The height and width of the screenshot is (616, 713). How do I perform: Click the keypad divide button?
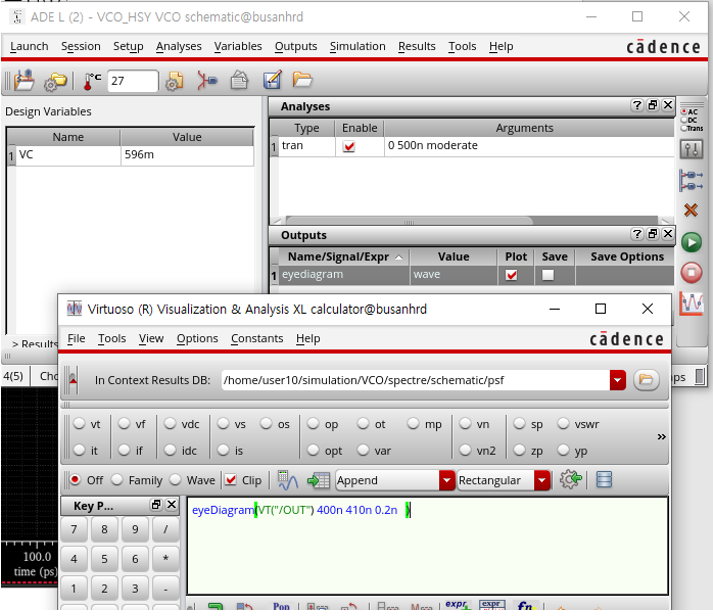click(x=166, y=529)
